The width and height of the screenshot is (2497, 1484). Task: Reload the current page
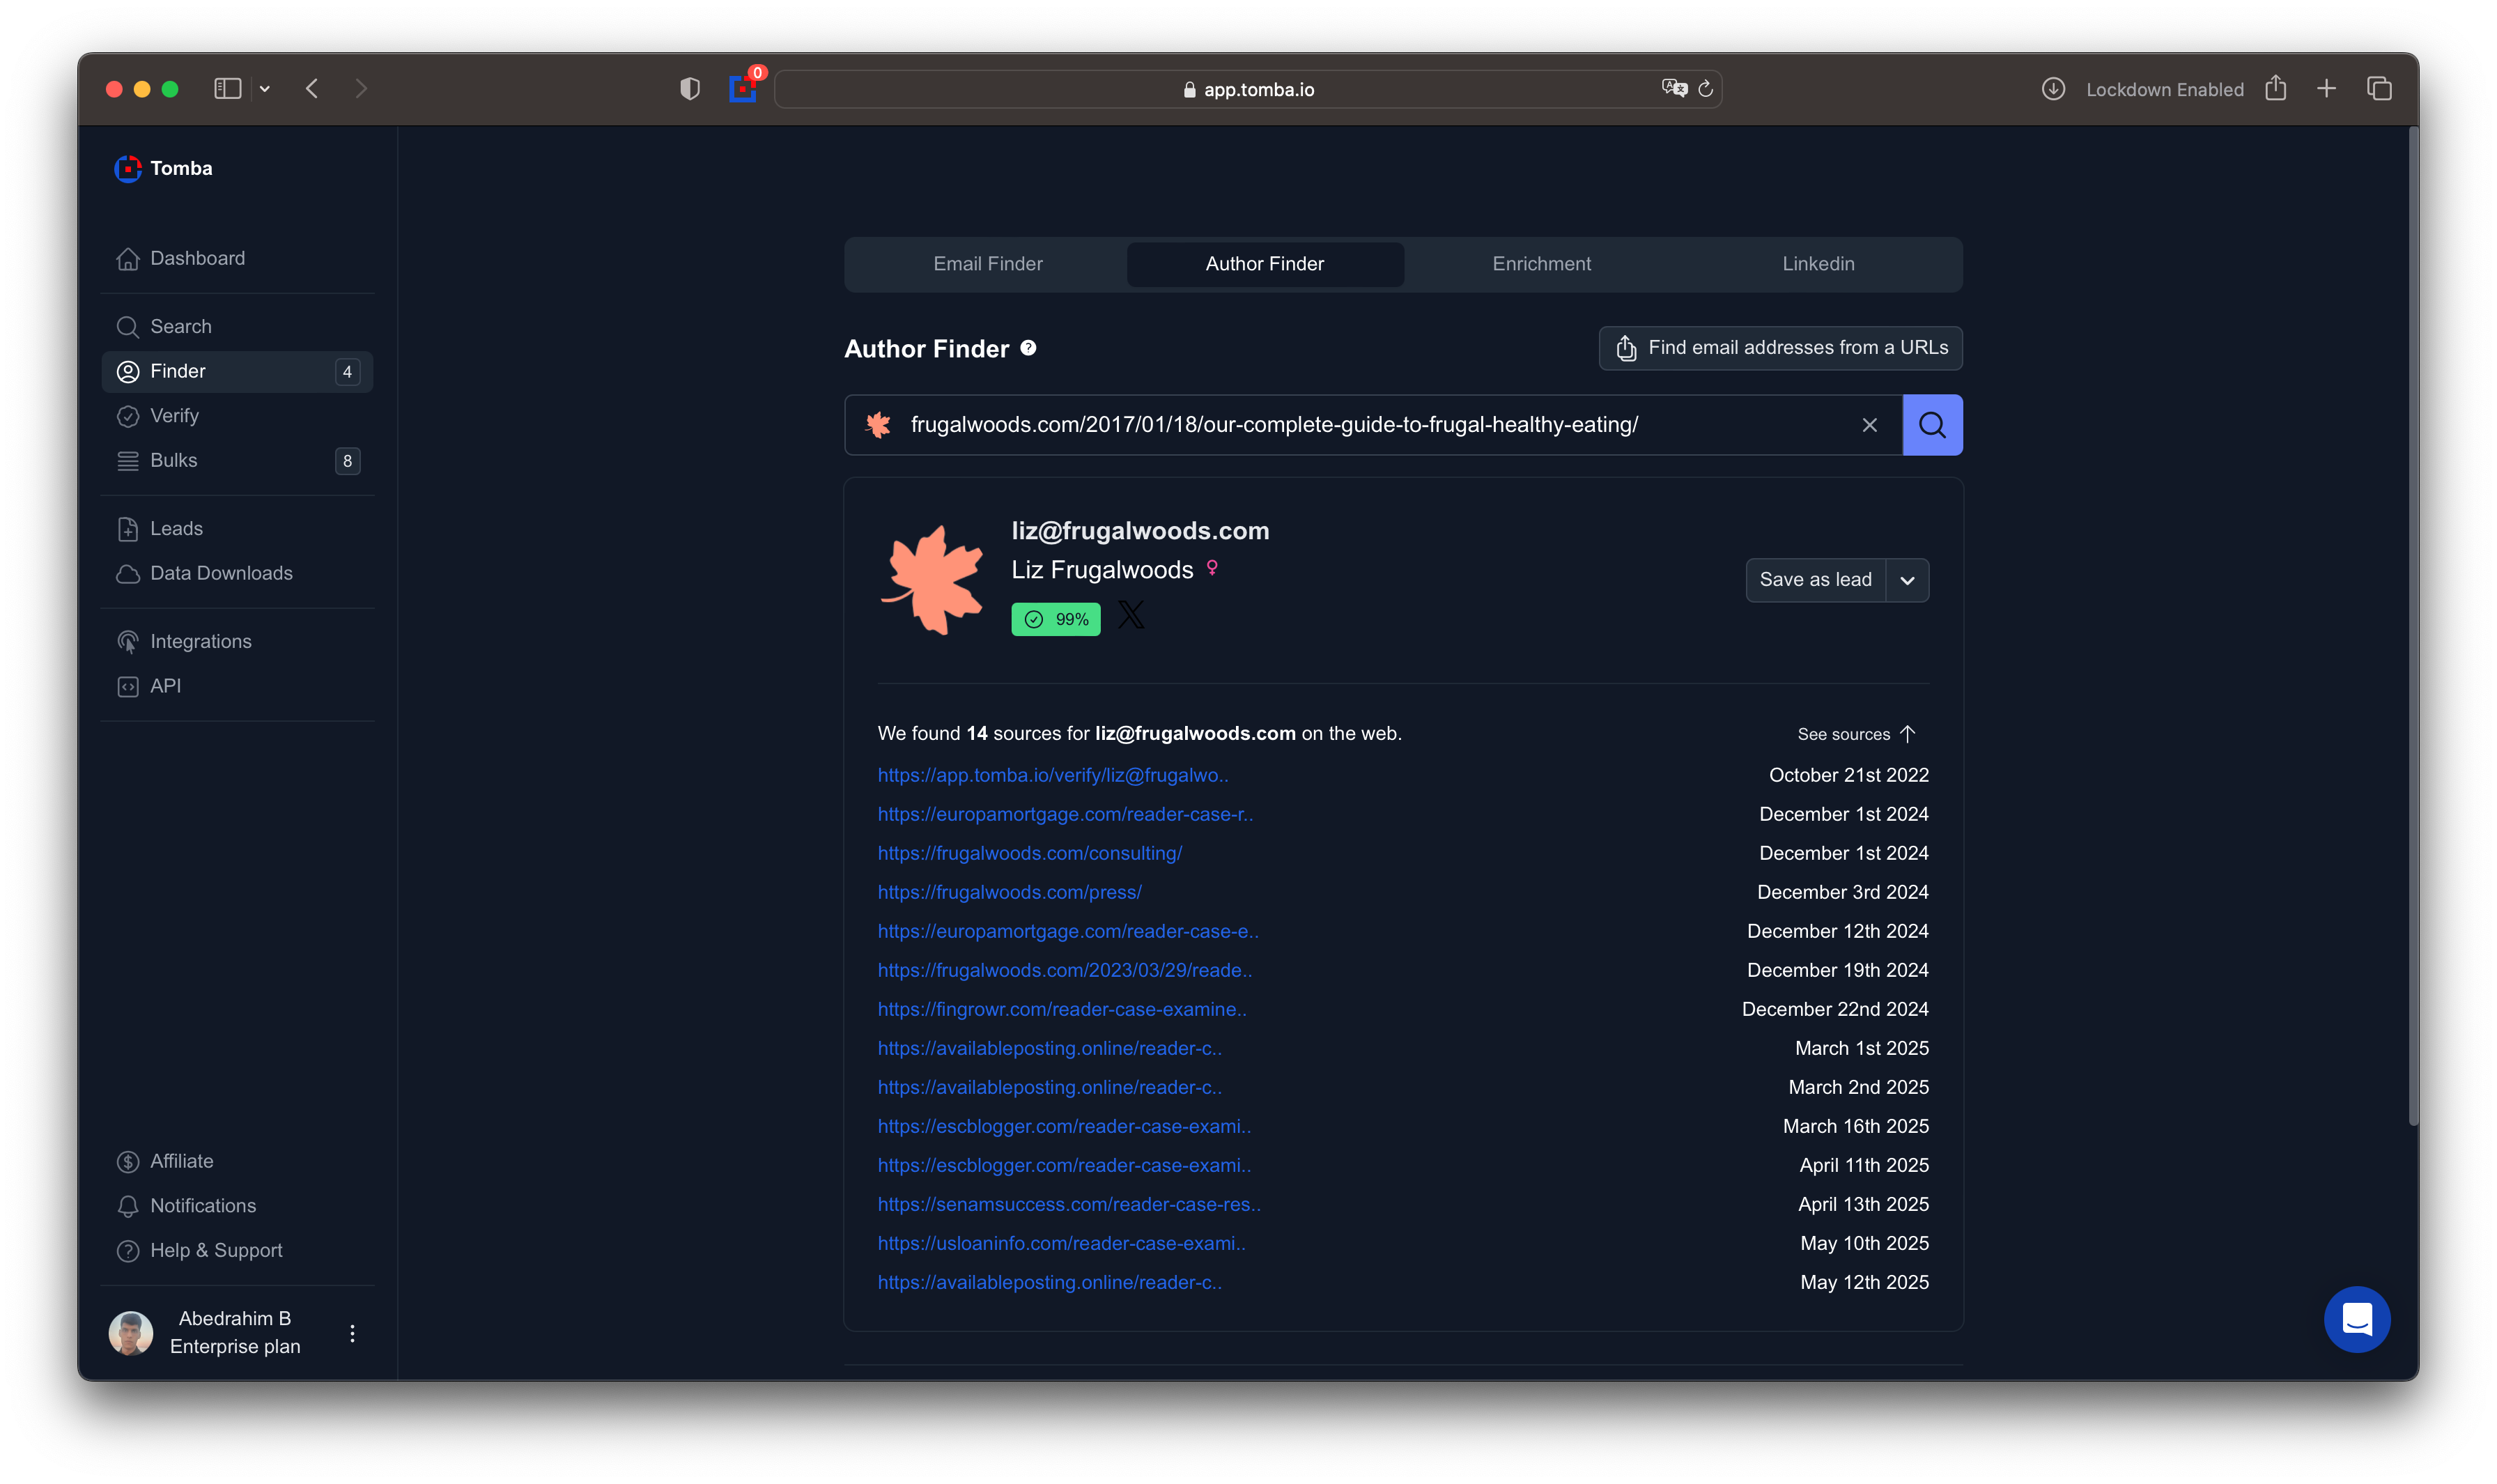coord(1705,89)
